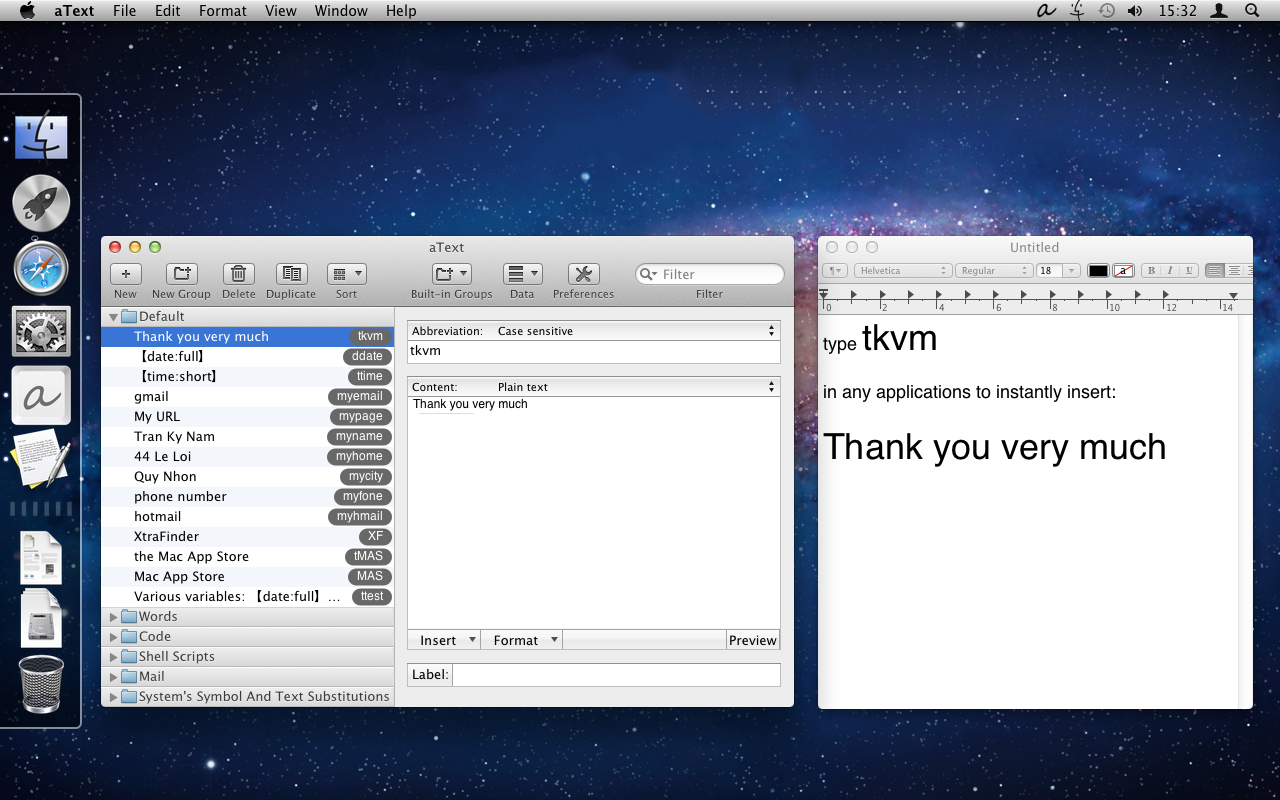The width and height of the screenshot is (1280, 800).
Task: Open the Format pull-down in aText editor
Action: click(x=522, y=640)
